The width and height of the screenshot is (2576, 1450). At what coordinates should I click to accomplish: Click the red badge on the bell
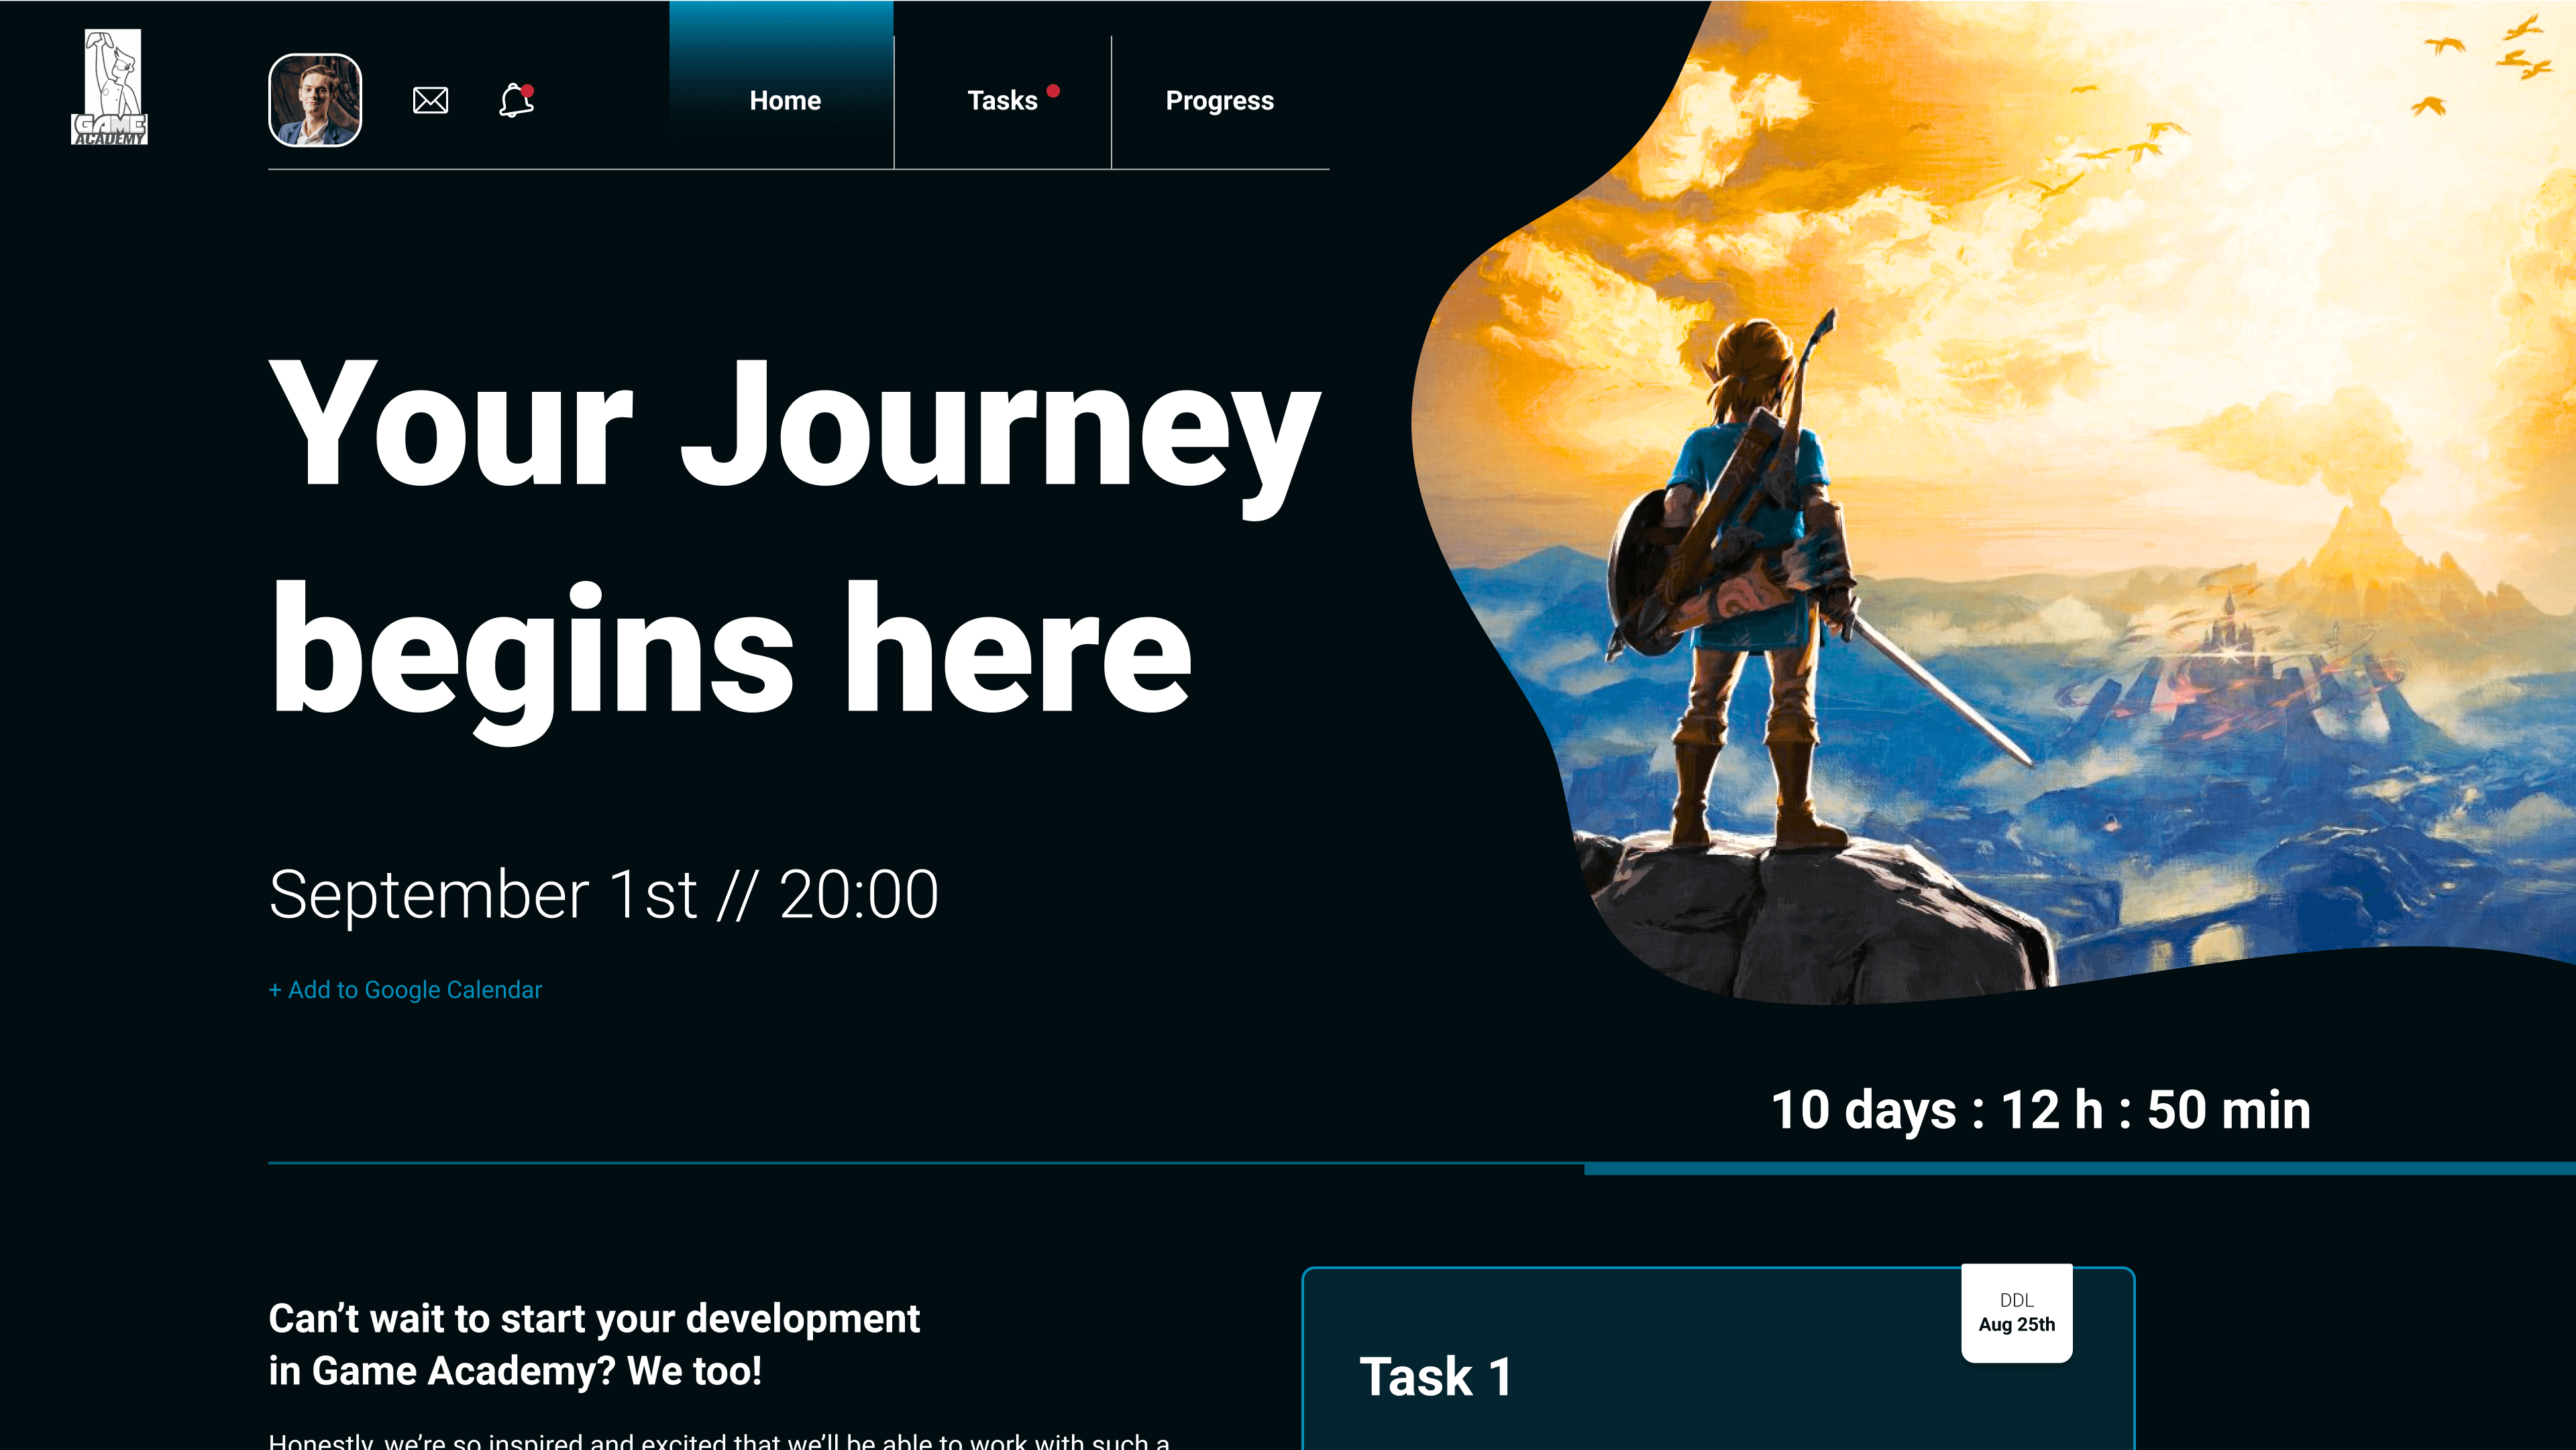(x=527, y=90)
